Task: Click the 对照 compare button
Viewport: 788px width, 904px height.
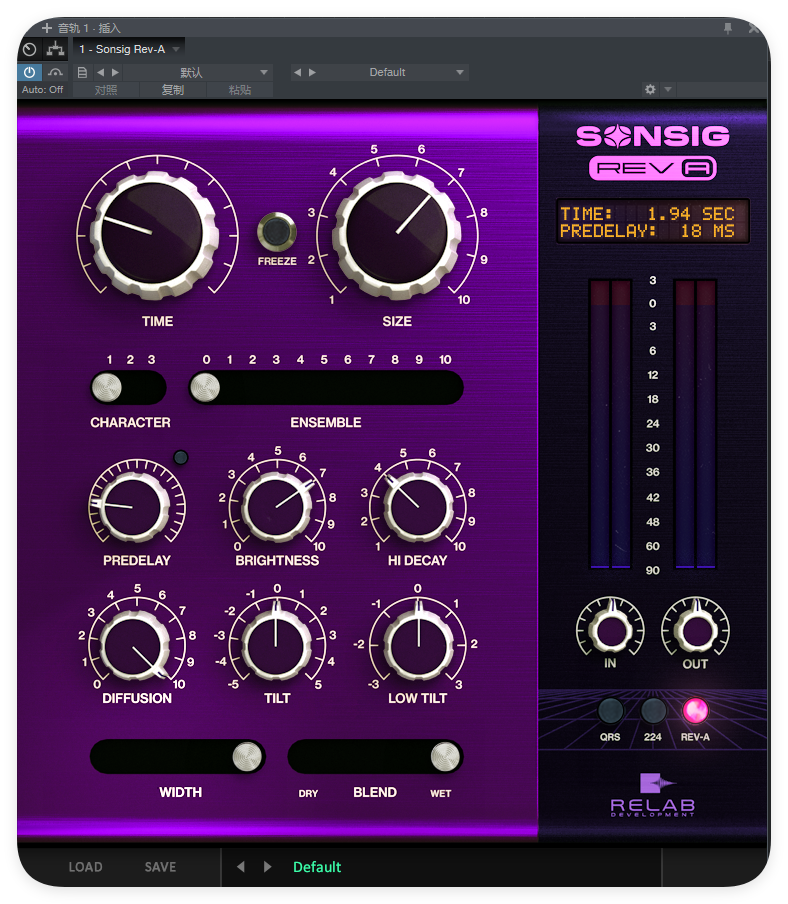Action: point(106,90)
